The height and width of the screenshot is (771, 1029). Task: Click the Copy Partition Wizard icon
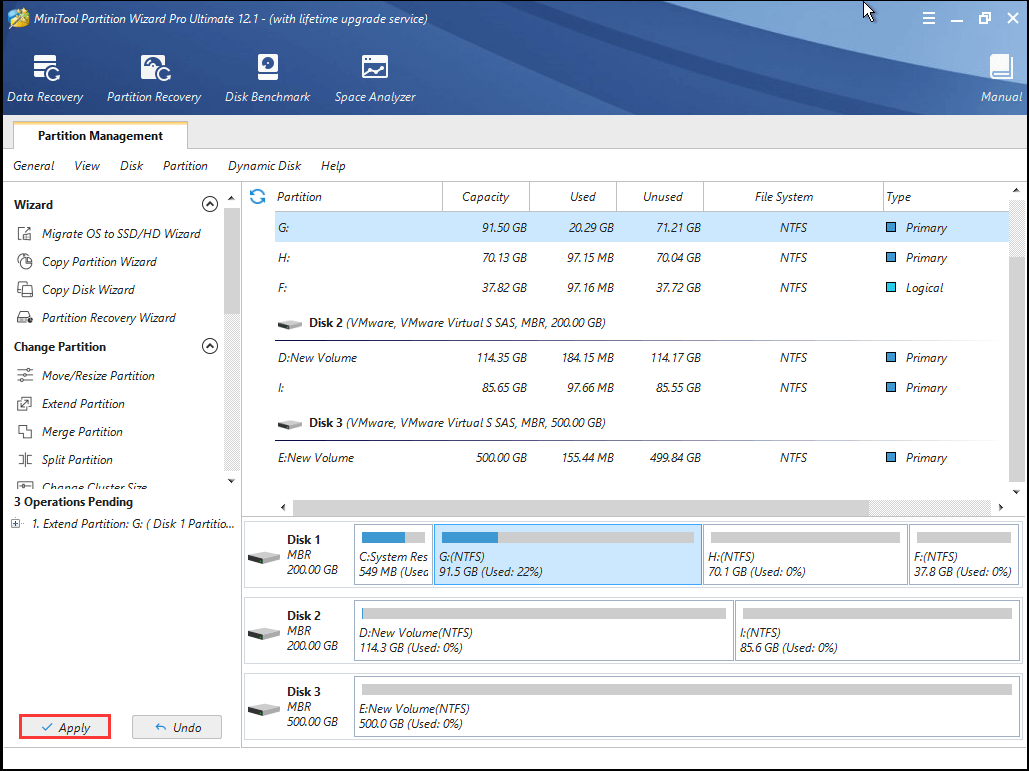pyautogui.click(x=25, y=262)
